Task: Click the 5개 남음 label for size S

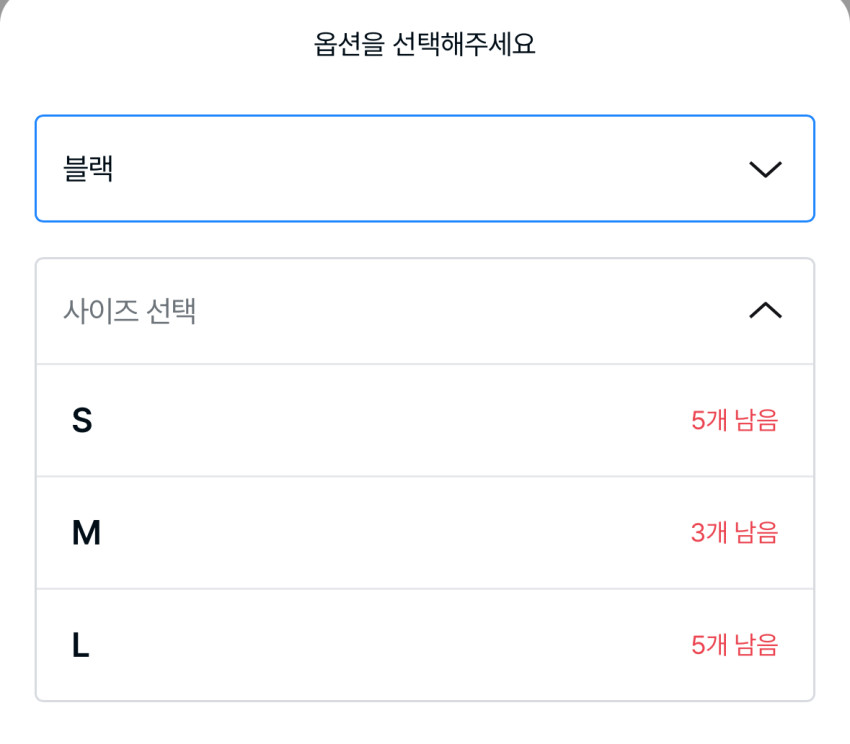Action: coord(734,421)
